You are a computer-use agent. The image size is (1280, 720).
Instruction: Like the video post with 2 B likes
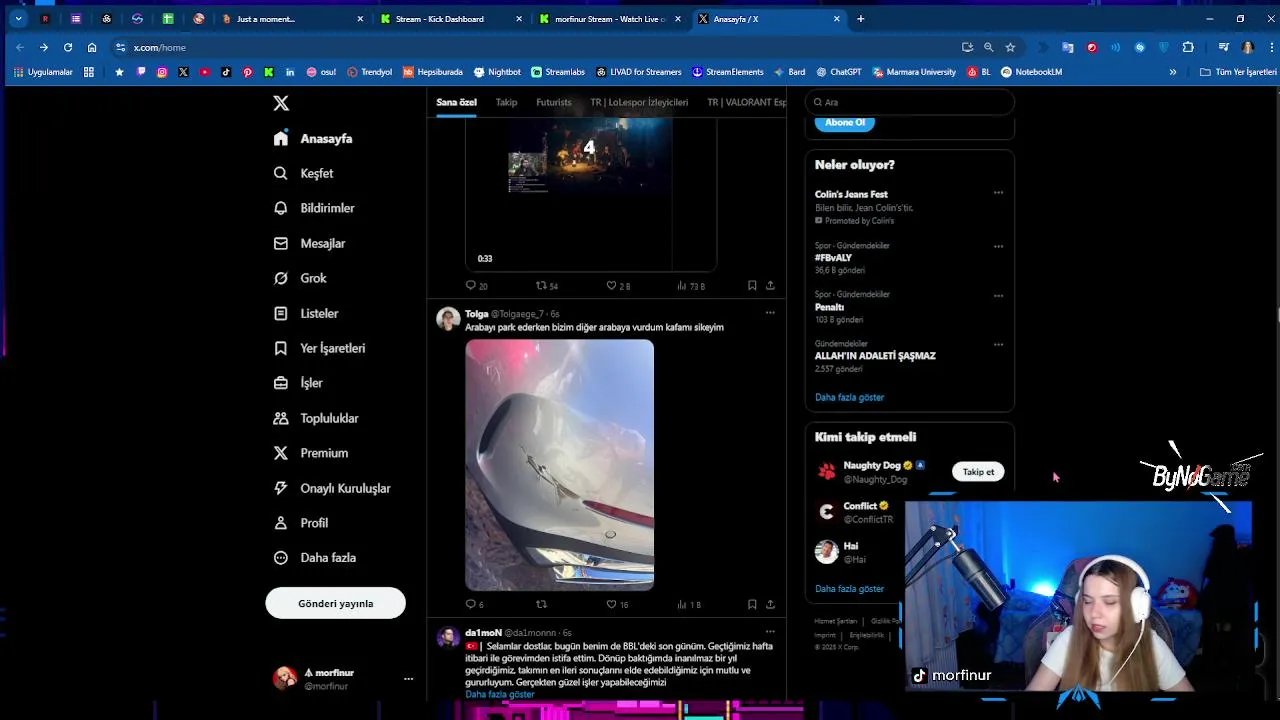618,286
